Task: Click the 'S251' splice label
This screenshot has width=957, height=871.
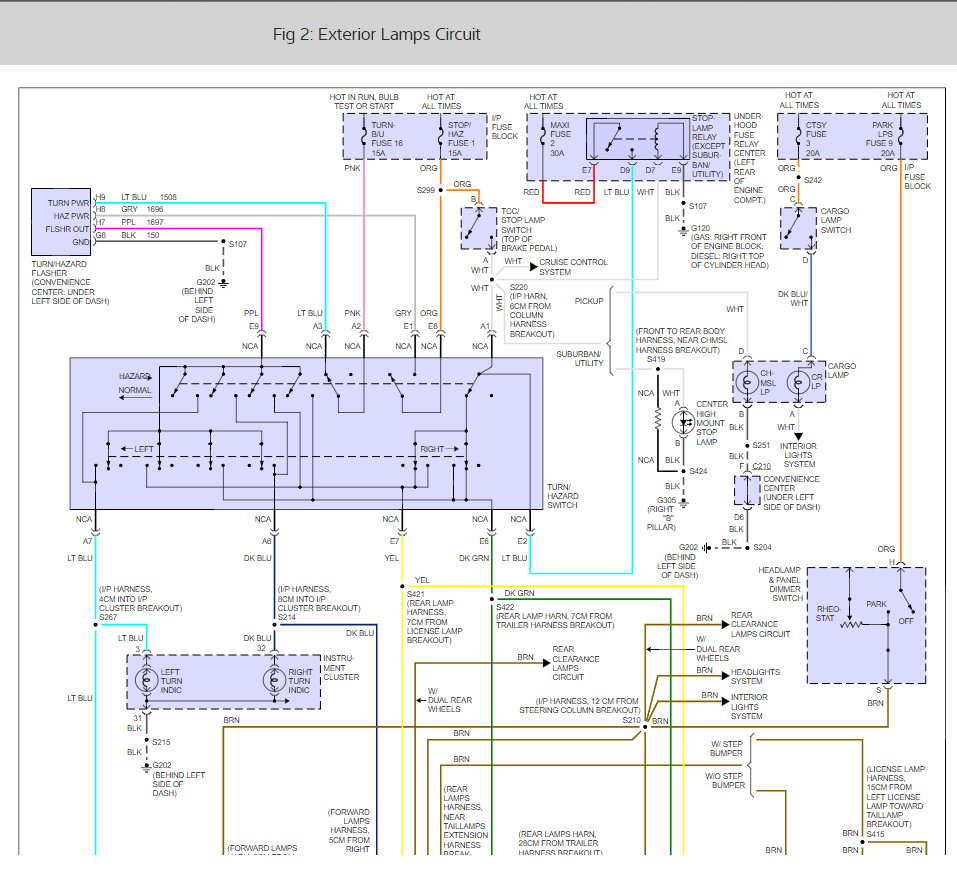Action: pyautogui.click(x=761, y=446)
